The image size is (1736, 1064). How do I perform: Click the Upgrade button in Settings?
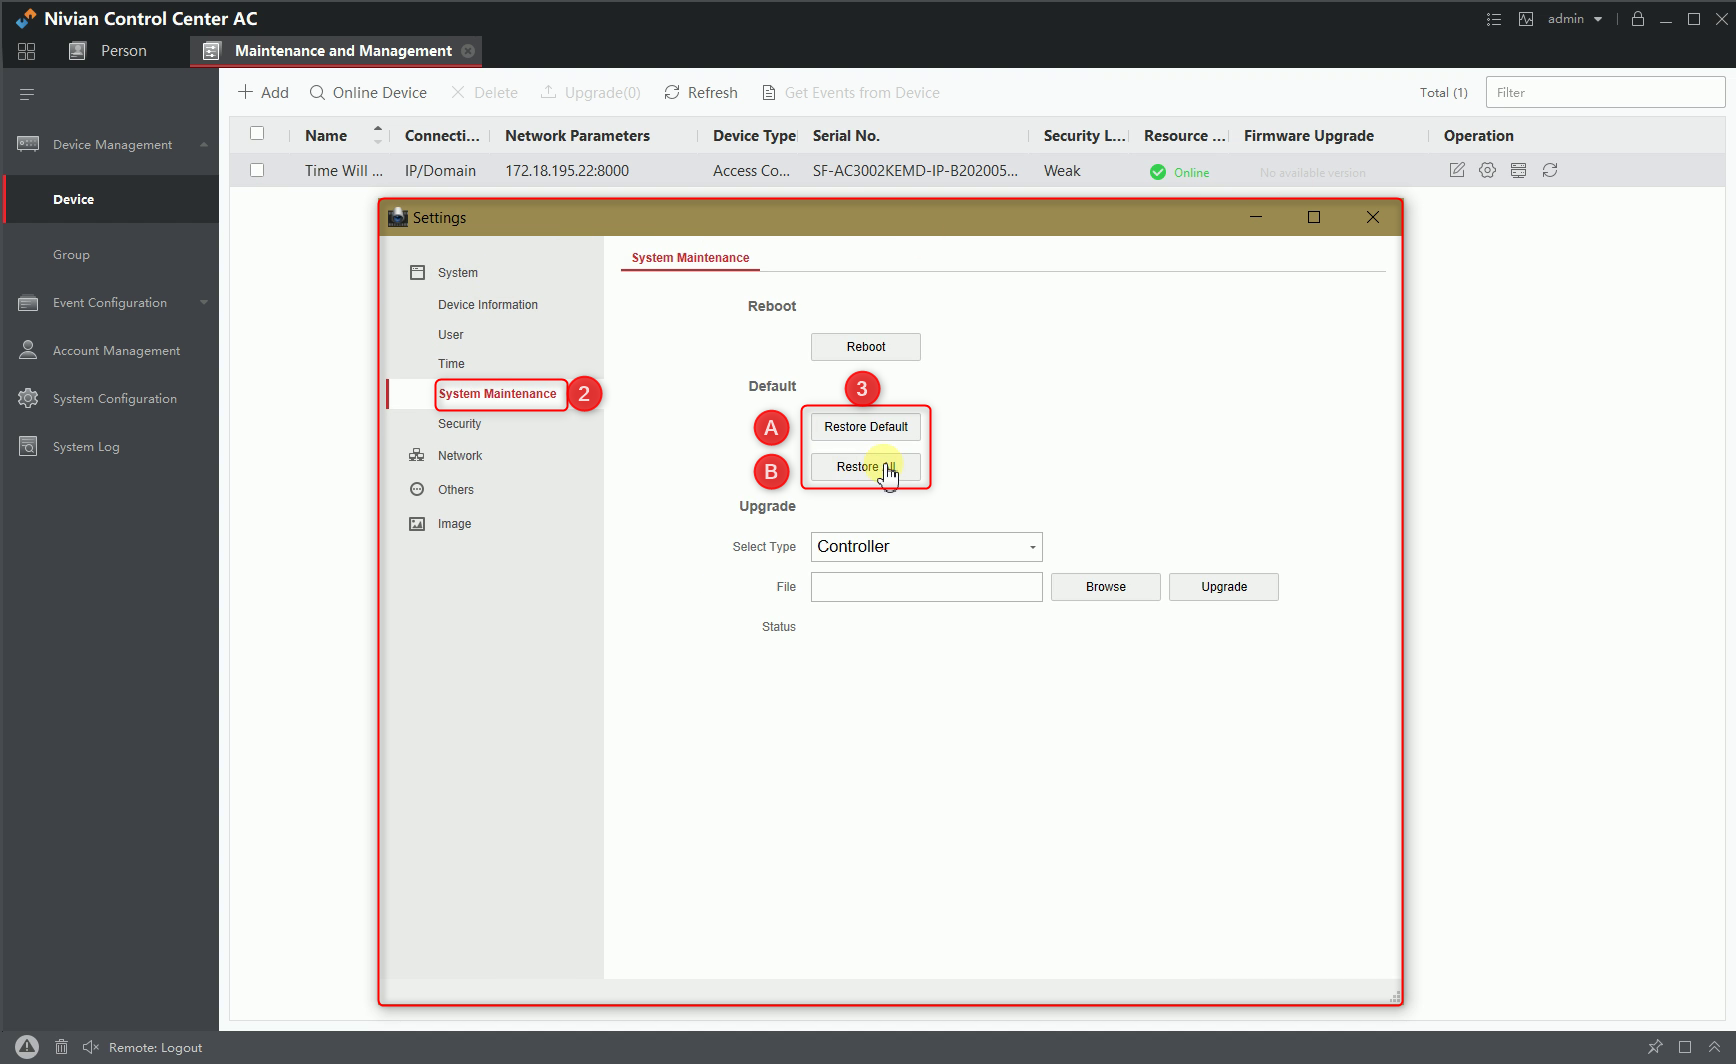point(1224,587)
